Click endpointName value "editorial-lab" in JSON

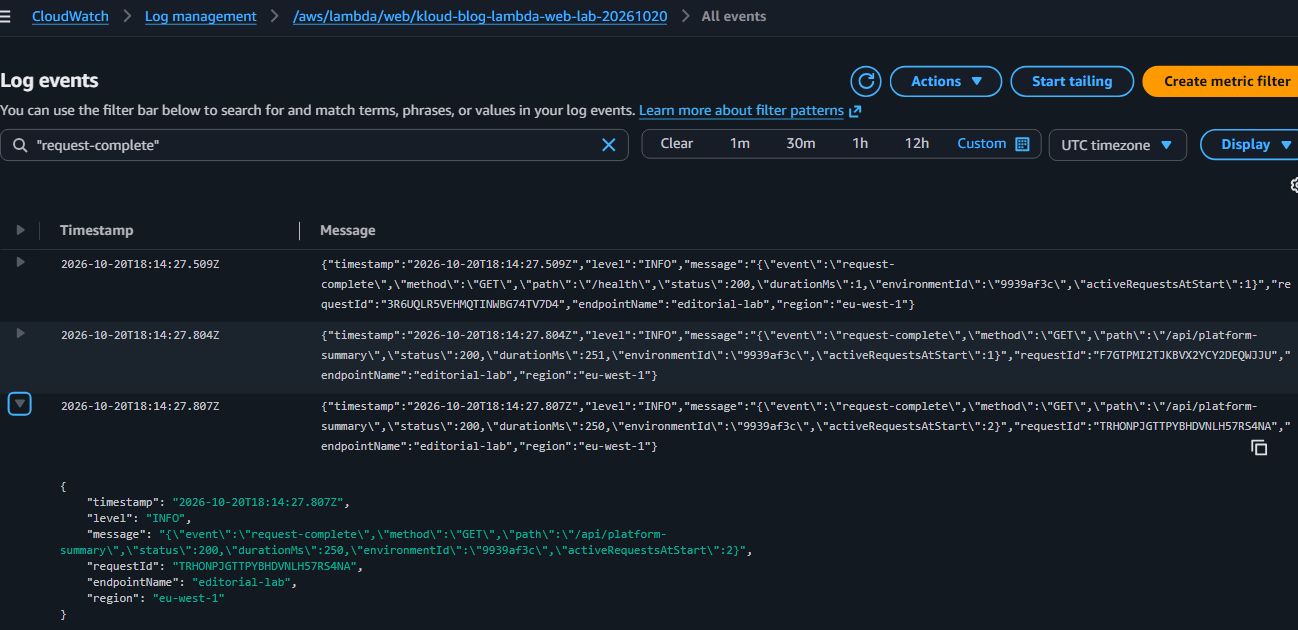click(244, 582)
